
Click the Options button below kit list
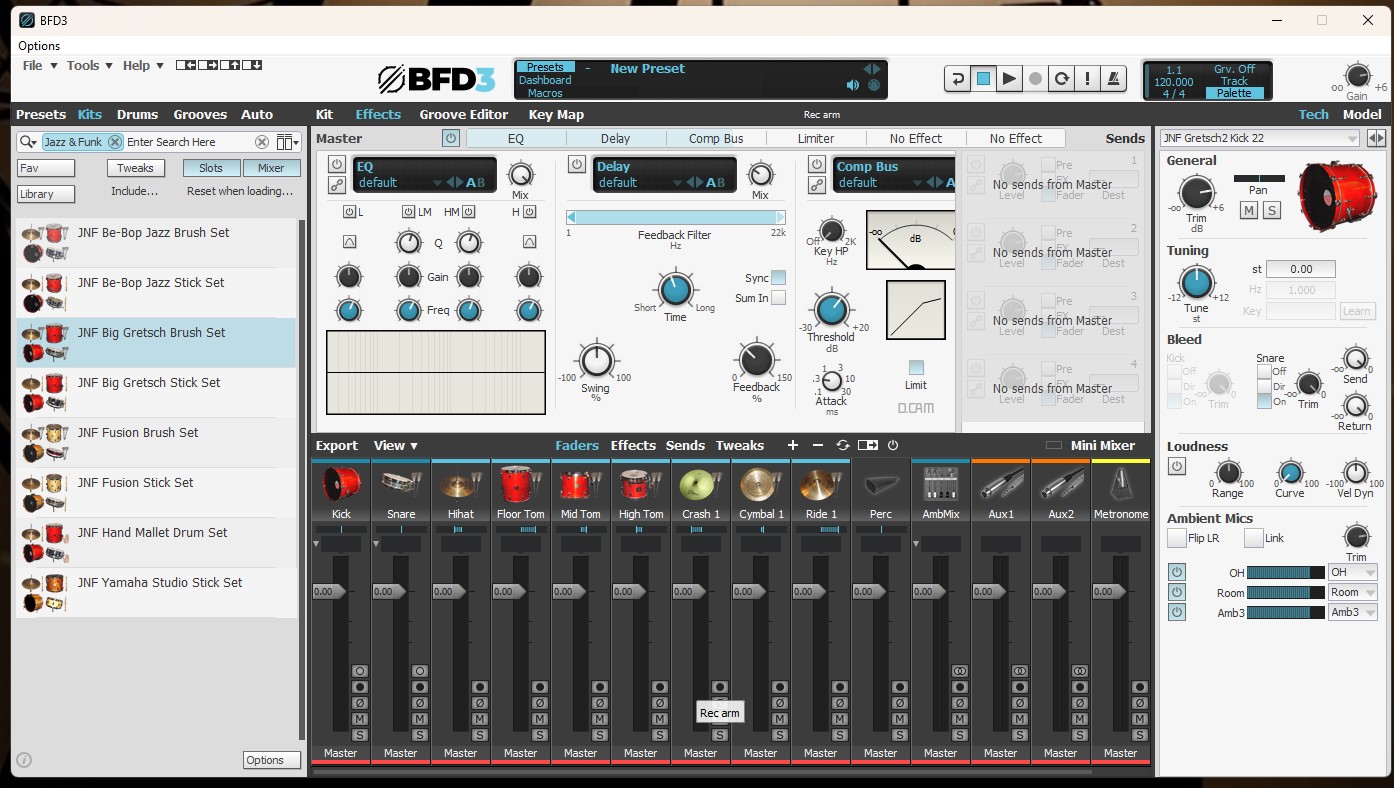tap(272, 760)
